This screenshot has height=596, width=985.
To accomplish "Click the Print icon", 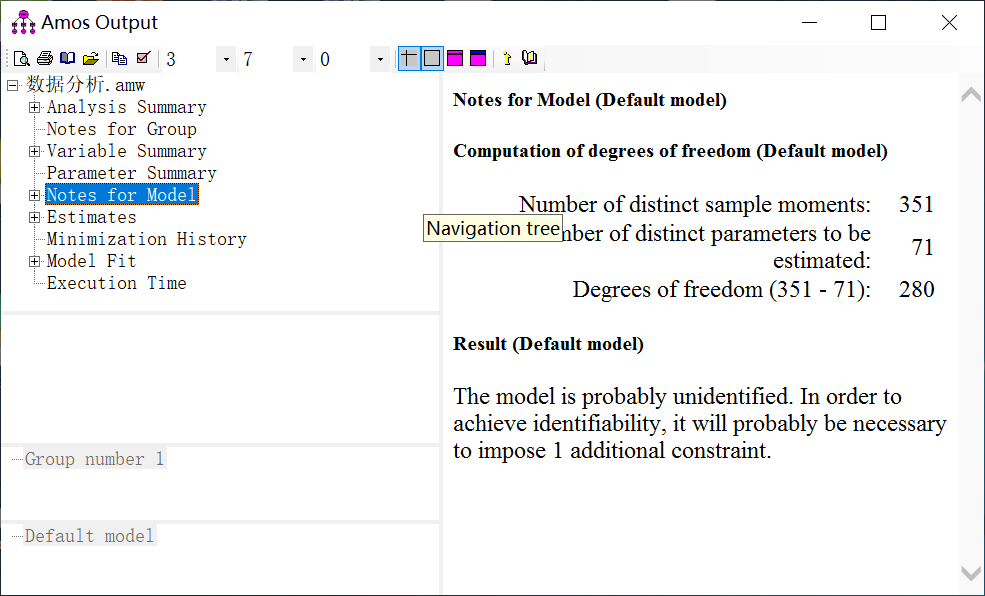I will coord(45,58).
